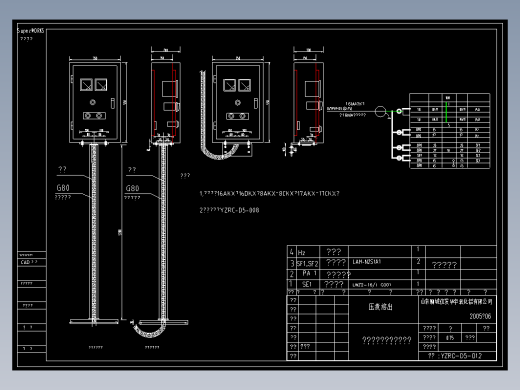
Task: Click the "?????" remark cell in parts list
Action: tap(444, 265)
